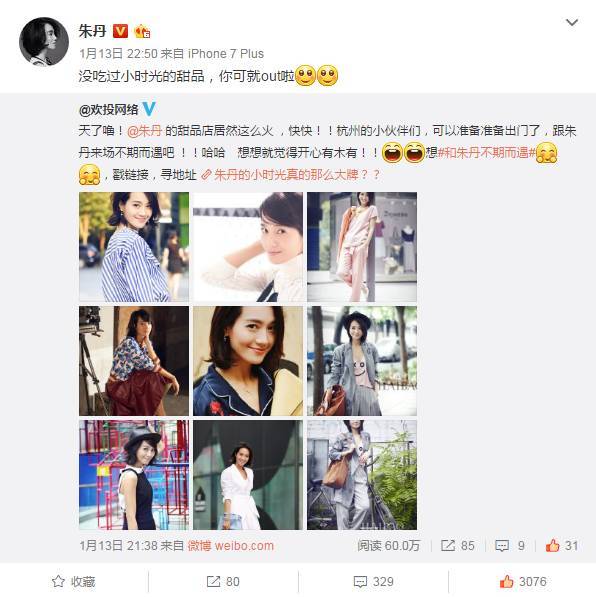Open the post options chevron dropdown
Image resolution: width=596 pixels, height=597 pixels.
tap(572, 23)
